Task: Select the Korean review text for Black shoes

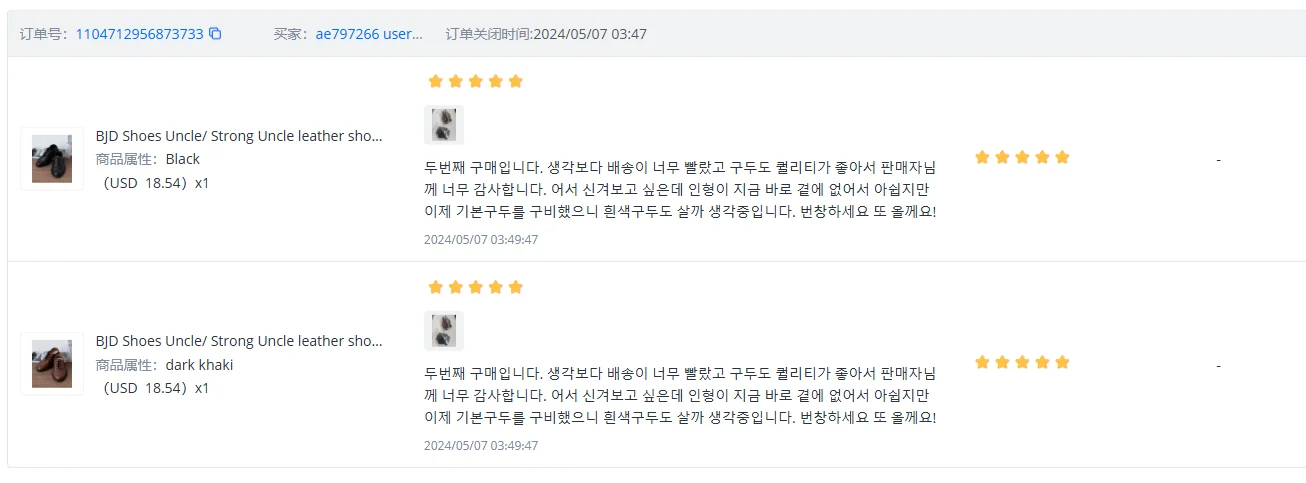Action: (x=680, y=188)
